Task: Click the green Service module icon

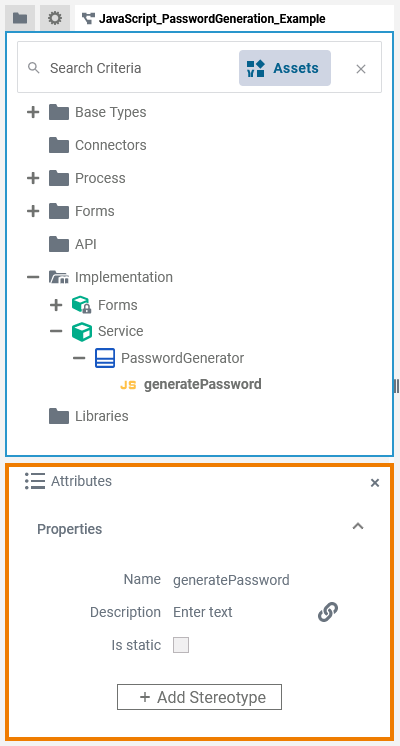Action: coord(81,332)
